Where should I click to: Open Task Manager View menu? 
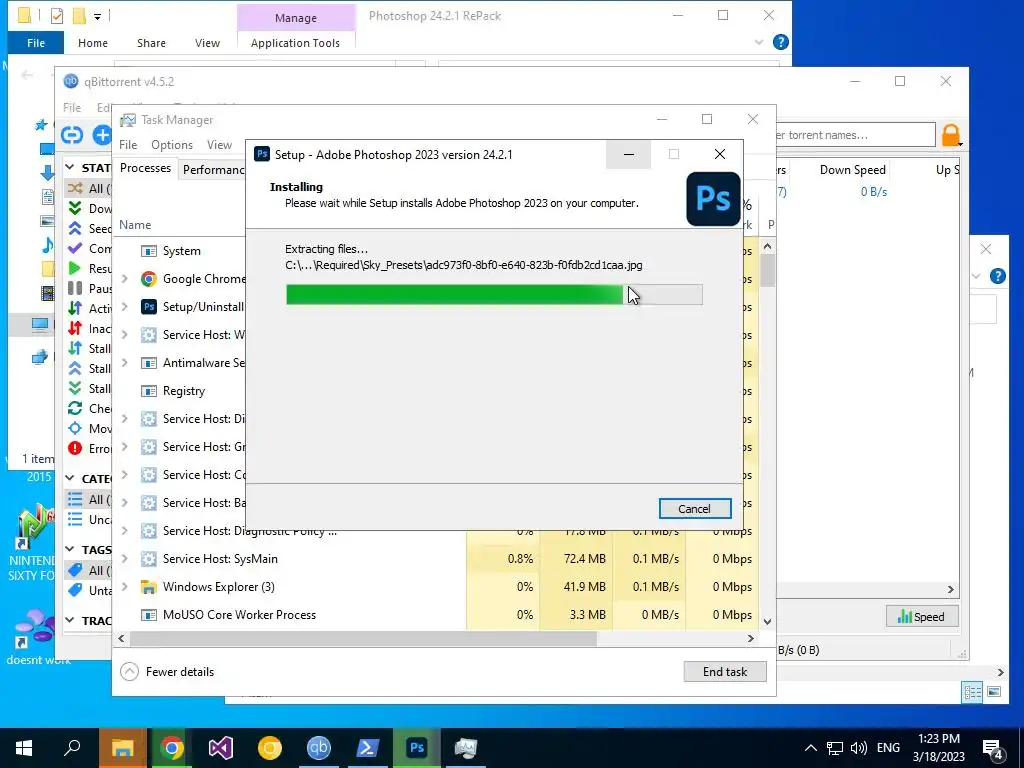[x=219, y=145]
